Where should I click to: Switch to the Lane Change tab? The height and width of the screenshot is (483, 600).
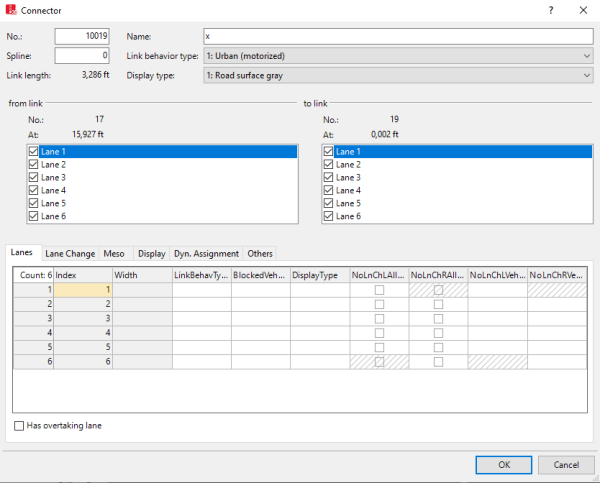70,254
